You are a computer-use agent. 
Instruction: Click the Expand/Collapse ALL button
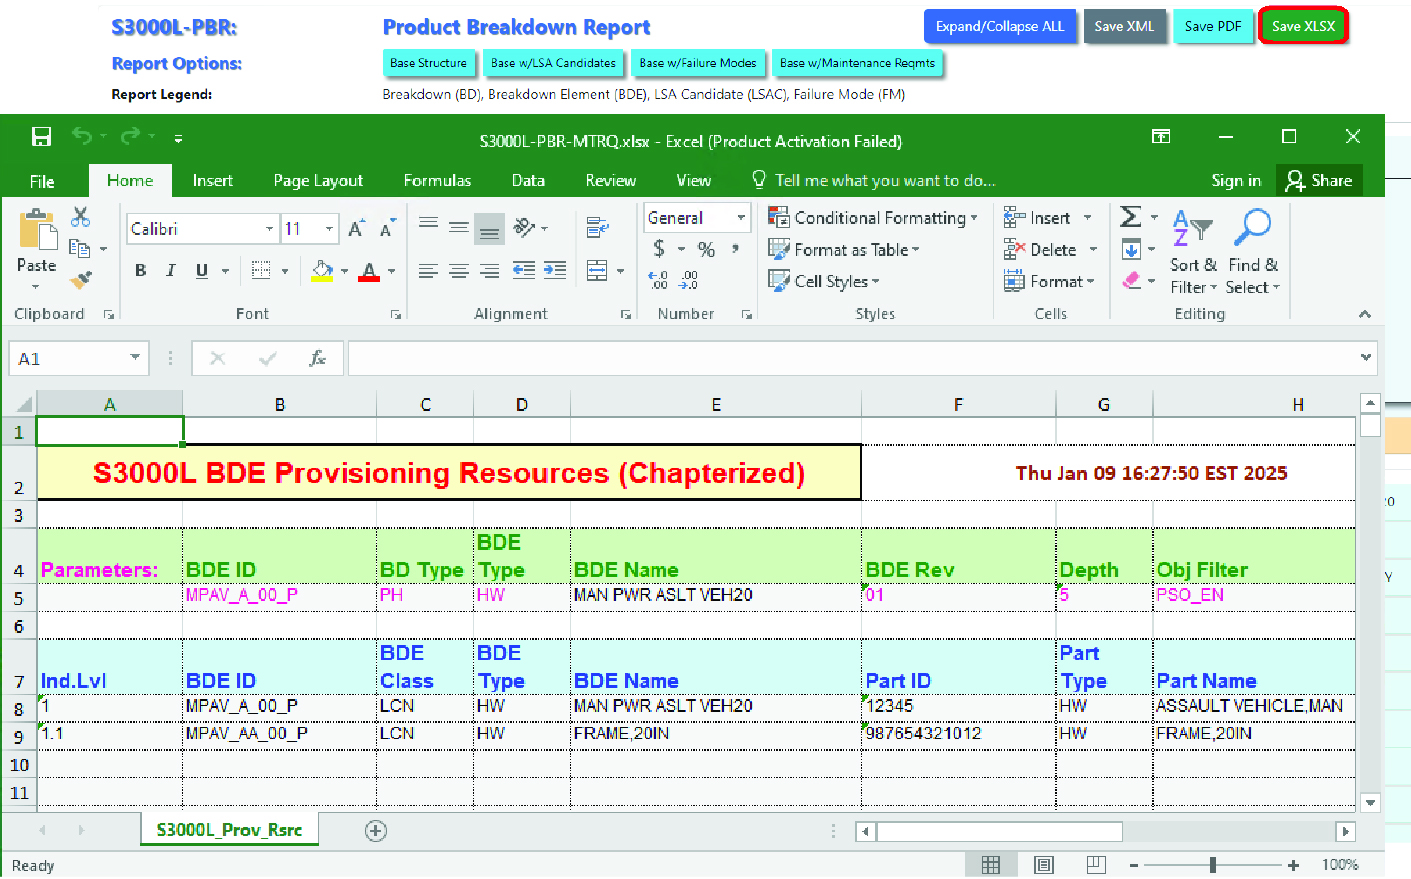[1000, 26]
